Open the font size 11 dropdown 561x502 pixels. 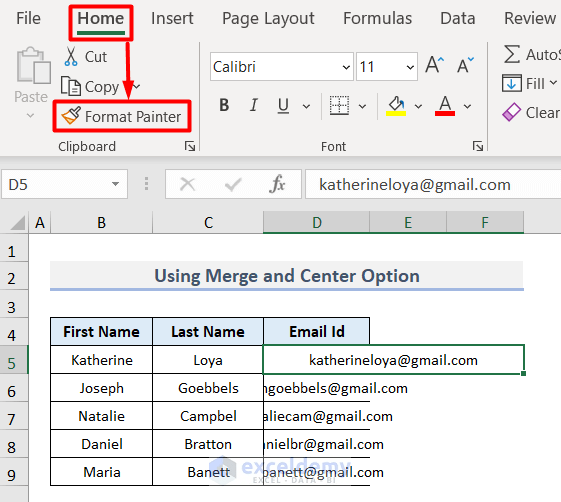tap(410, 67)
